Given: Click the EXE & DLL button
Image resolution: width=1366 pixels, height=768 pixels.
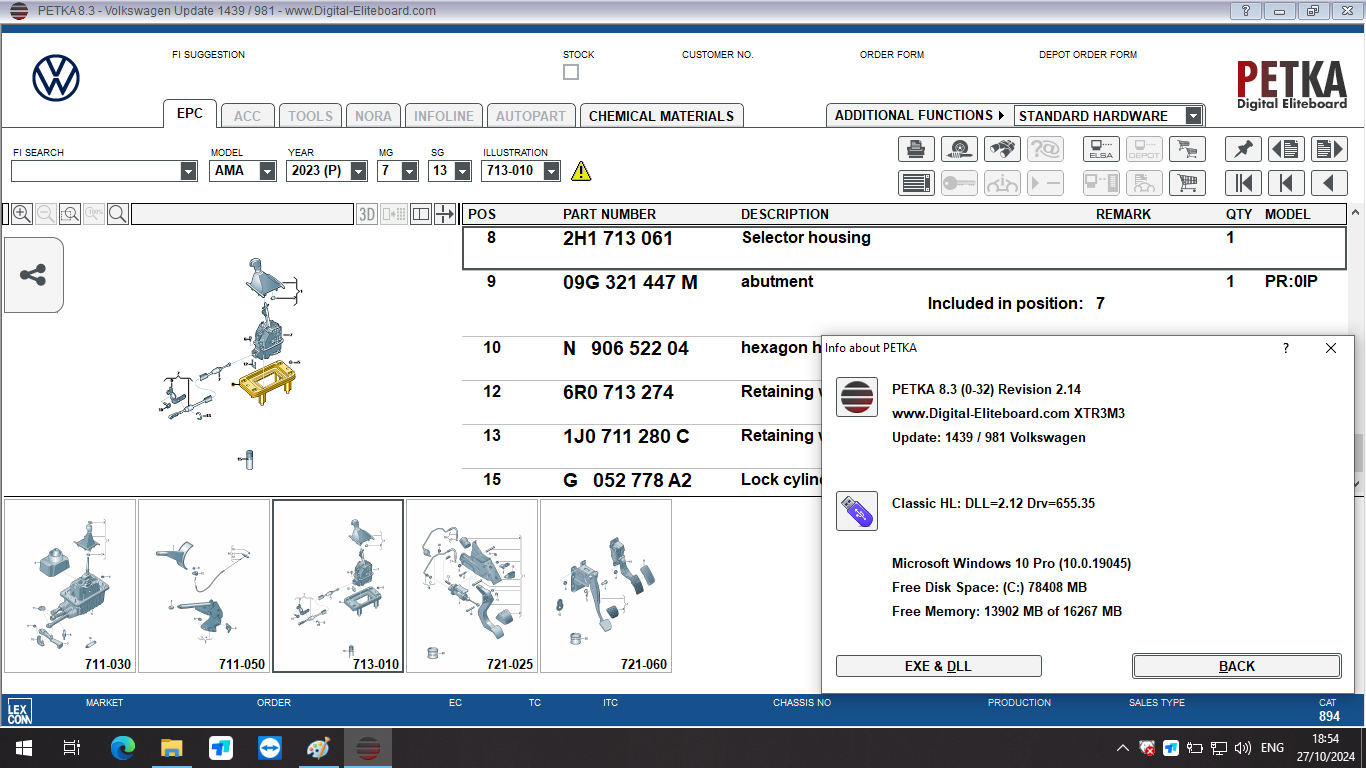Looking at the screenshot, I should click(x=938, y=666).
